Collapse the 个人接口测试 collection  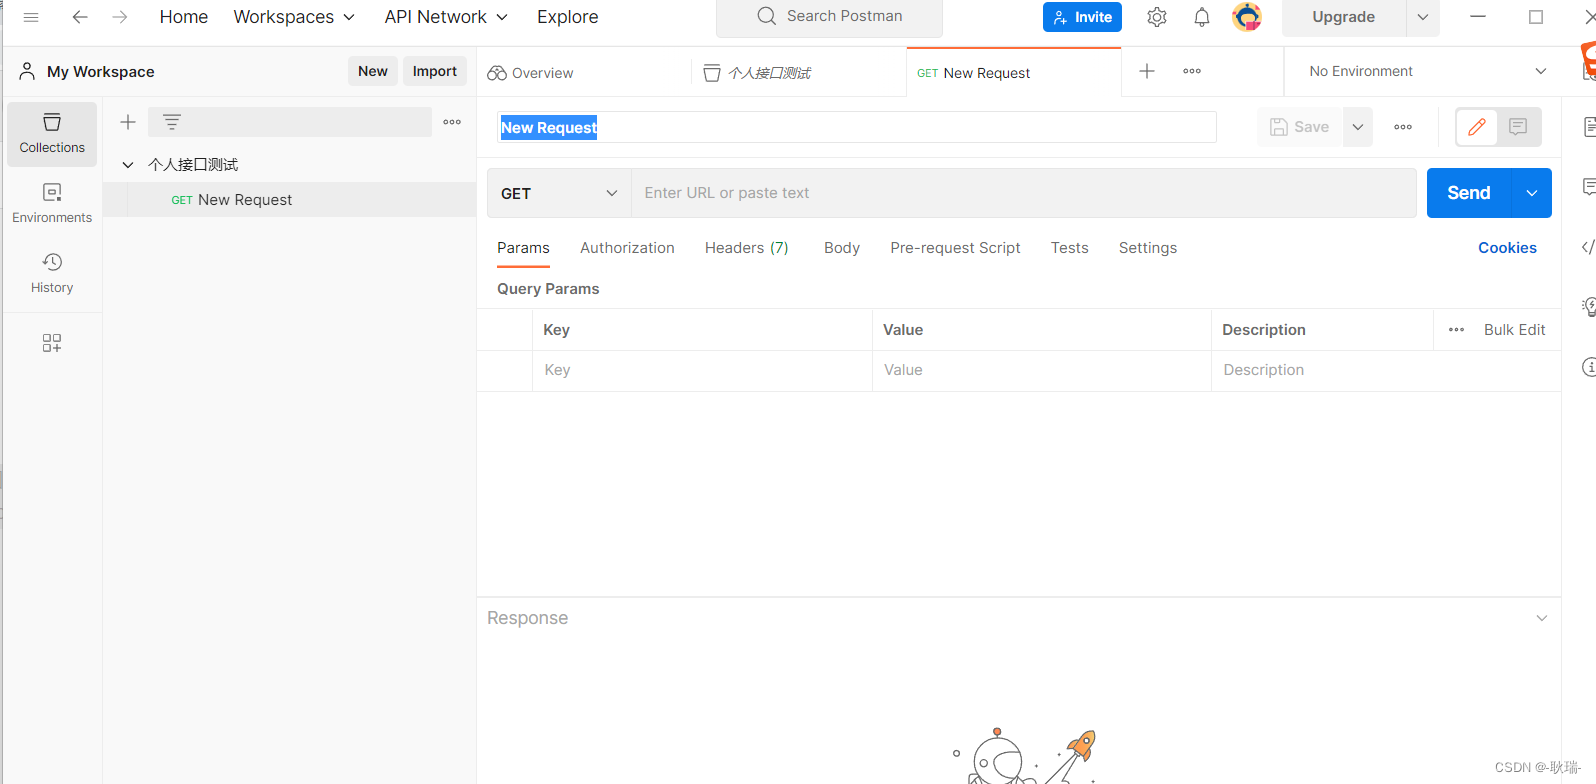128,165
